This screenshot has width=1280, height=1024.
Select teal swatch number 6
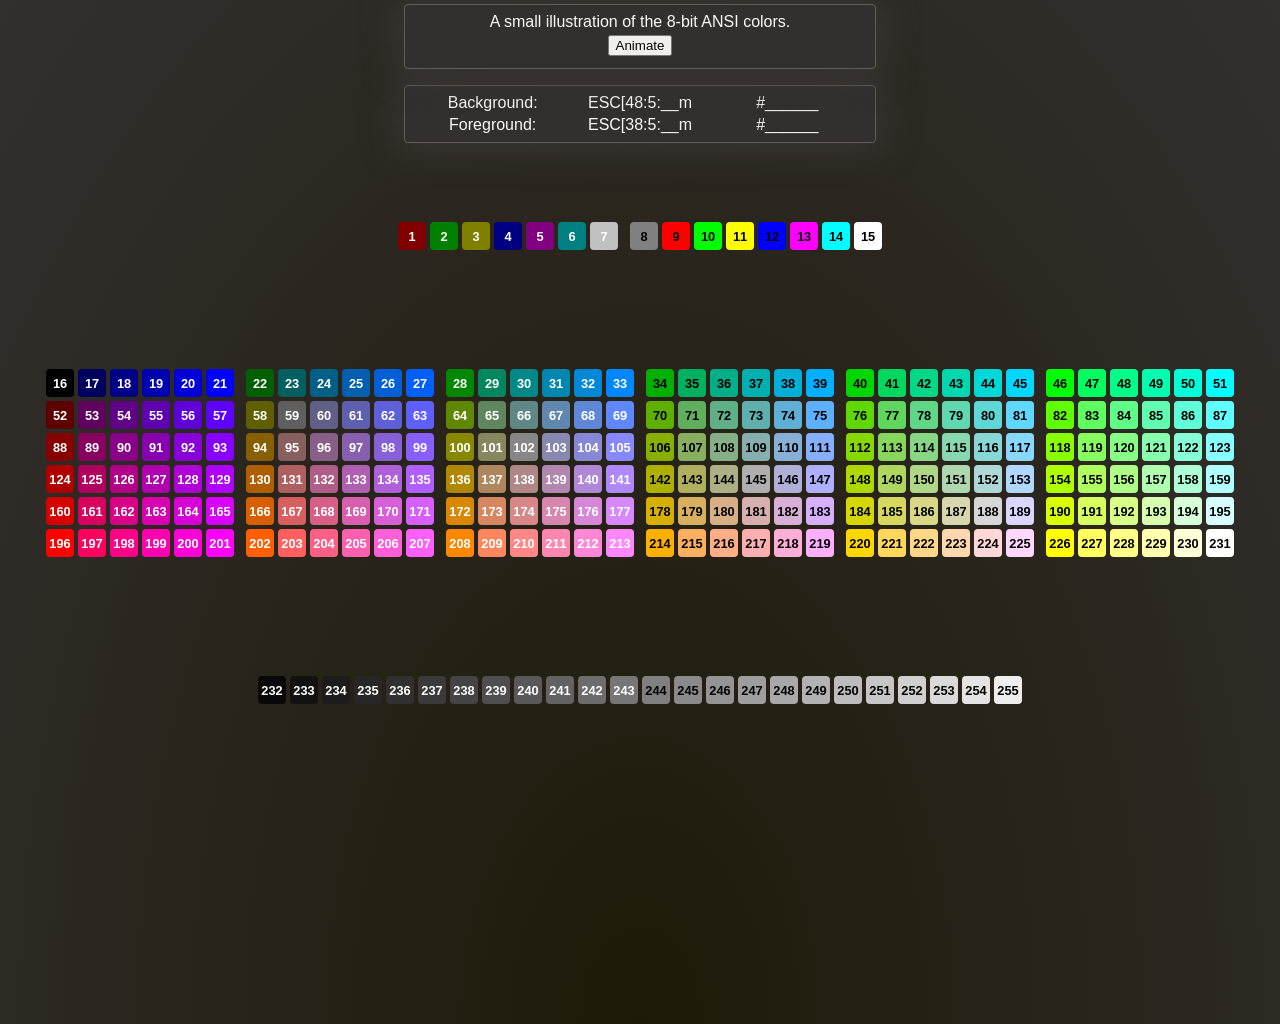coord(572,236)
